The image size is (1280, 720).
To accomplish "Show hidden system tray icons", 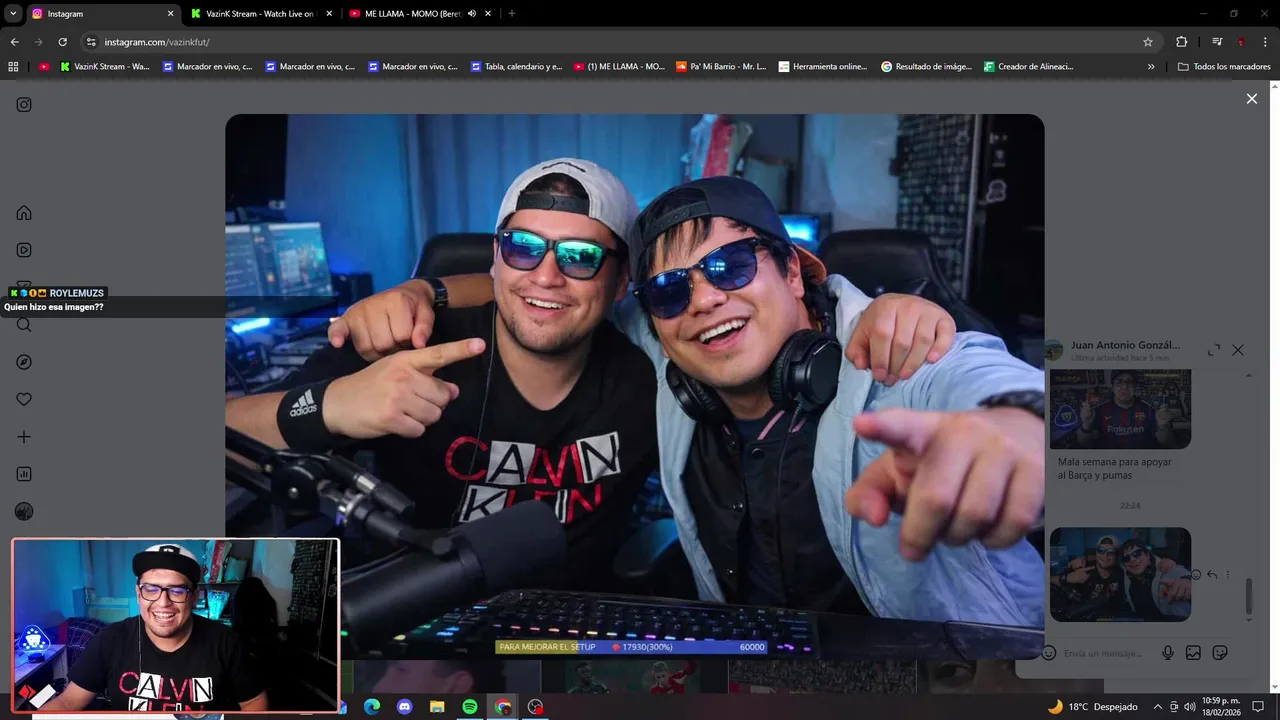I will pos(1158,707).
